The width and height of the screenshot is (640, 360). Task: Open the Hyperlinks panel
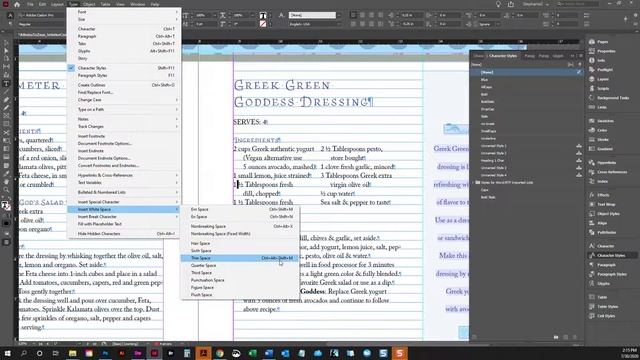click(x=602, y=162)
